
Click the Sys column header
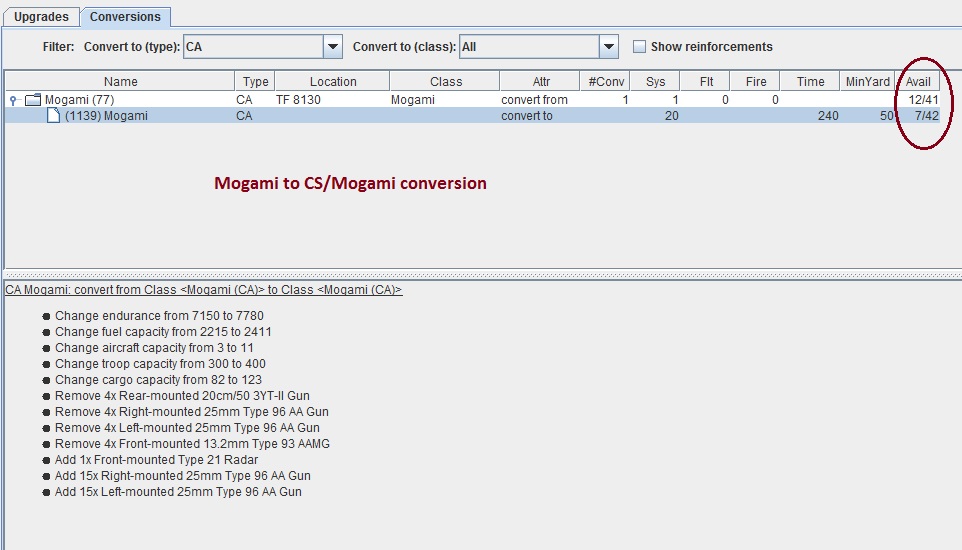click(655, 82)
